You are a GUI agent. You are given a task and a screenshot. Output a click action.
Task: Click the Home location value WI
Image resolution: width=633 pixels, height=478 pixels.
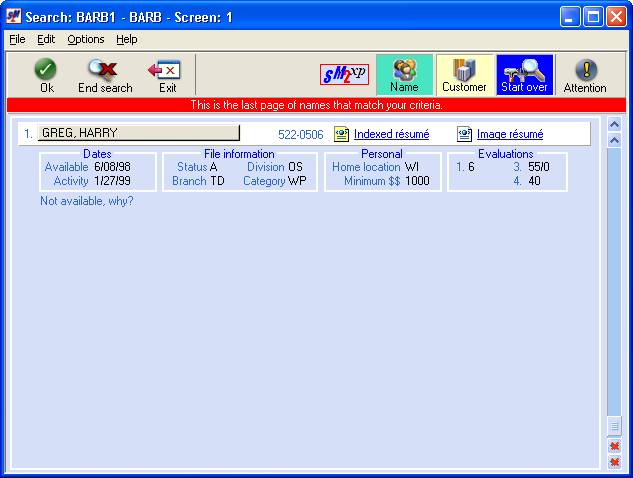pos(412,167)
